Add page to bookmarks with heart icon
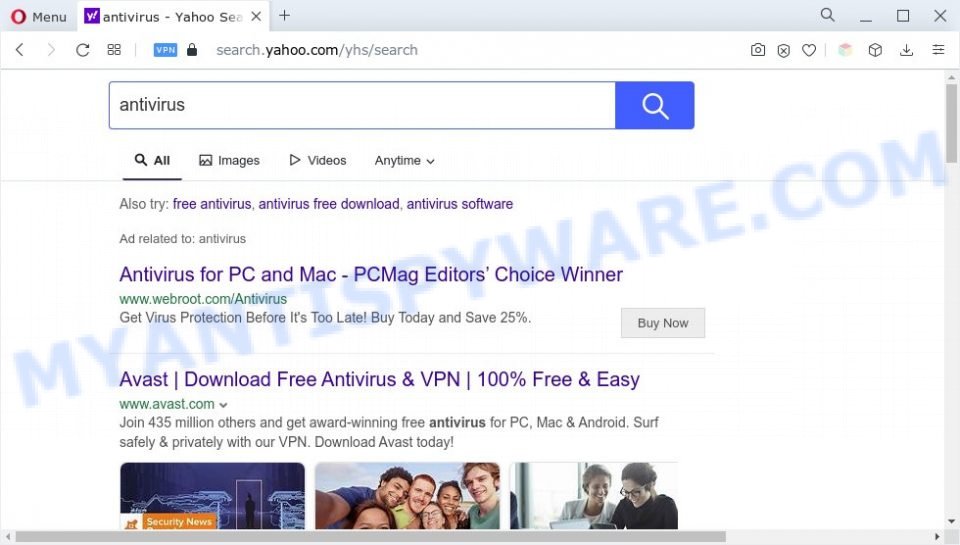The image size is (960, 545). click(x=809, y=50)
